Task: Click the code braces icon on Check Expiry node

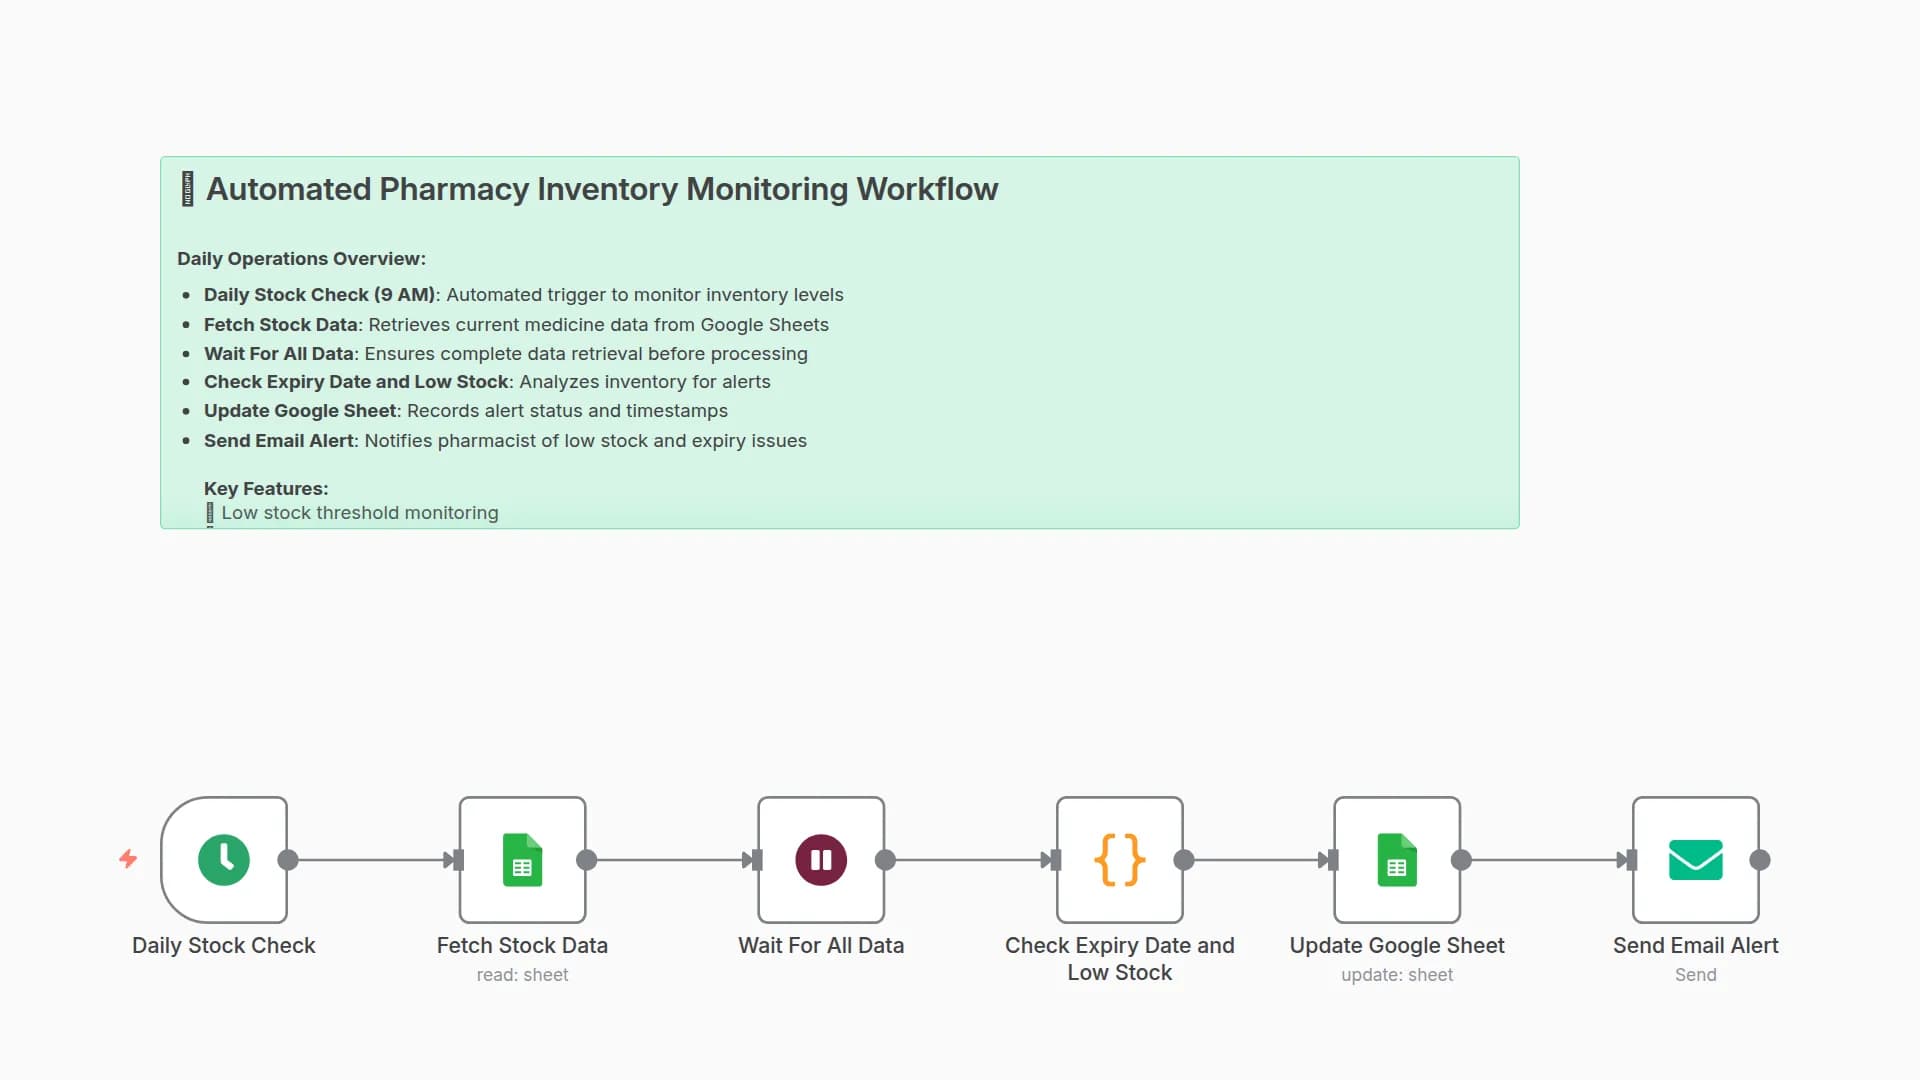Action: coord(1119,859)
